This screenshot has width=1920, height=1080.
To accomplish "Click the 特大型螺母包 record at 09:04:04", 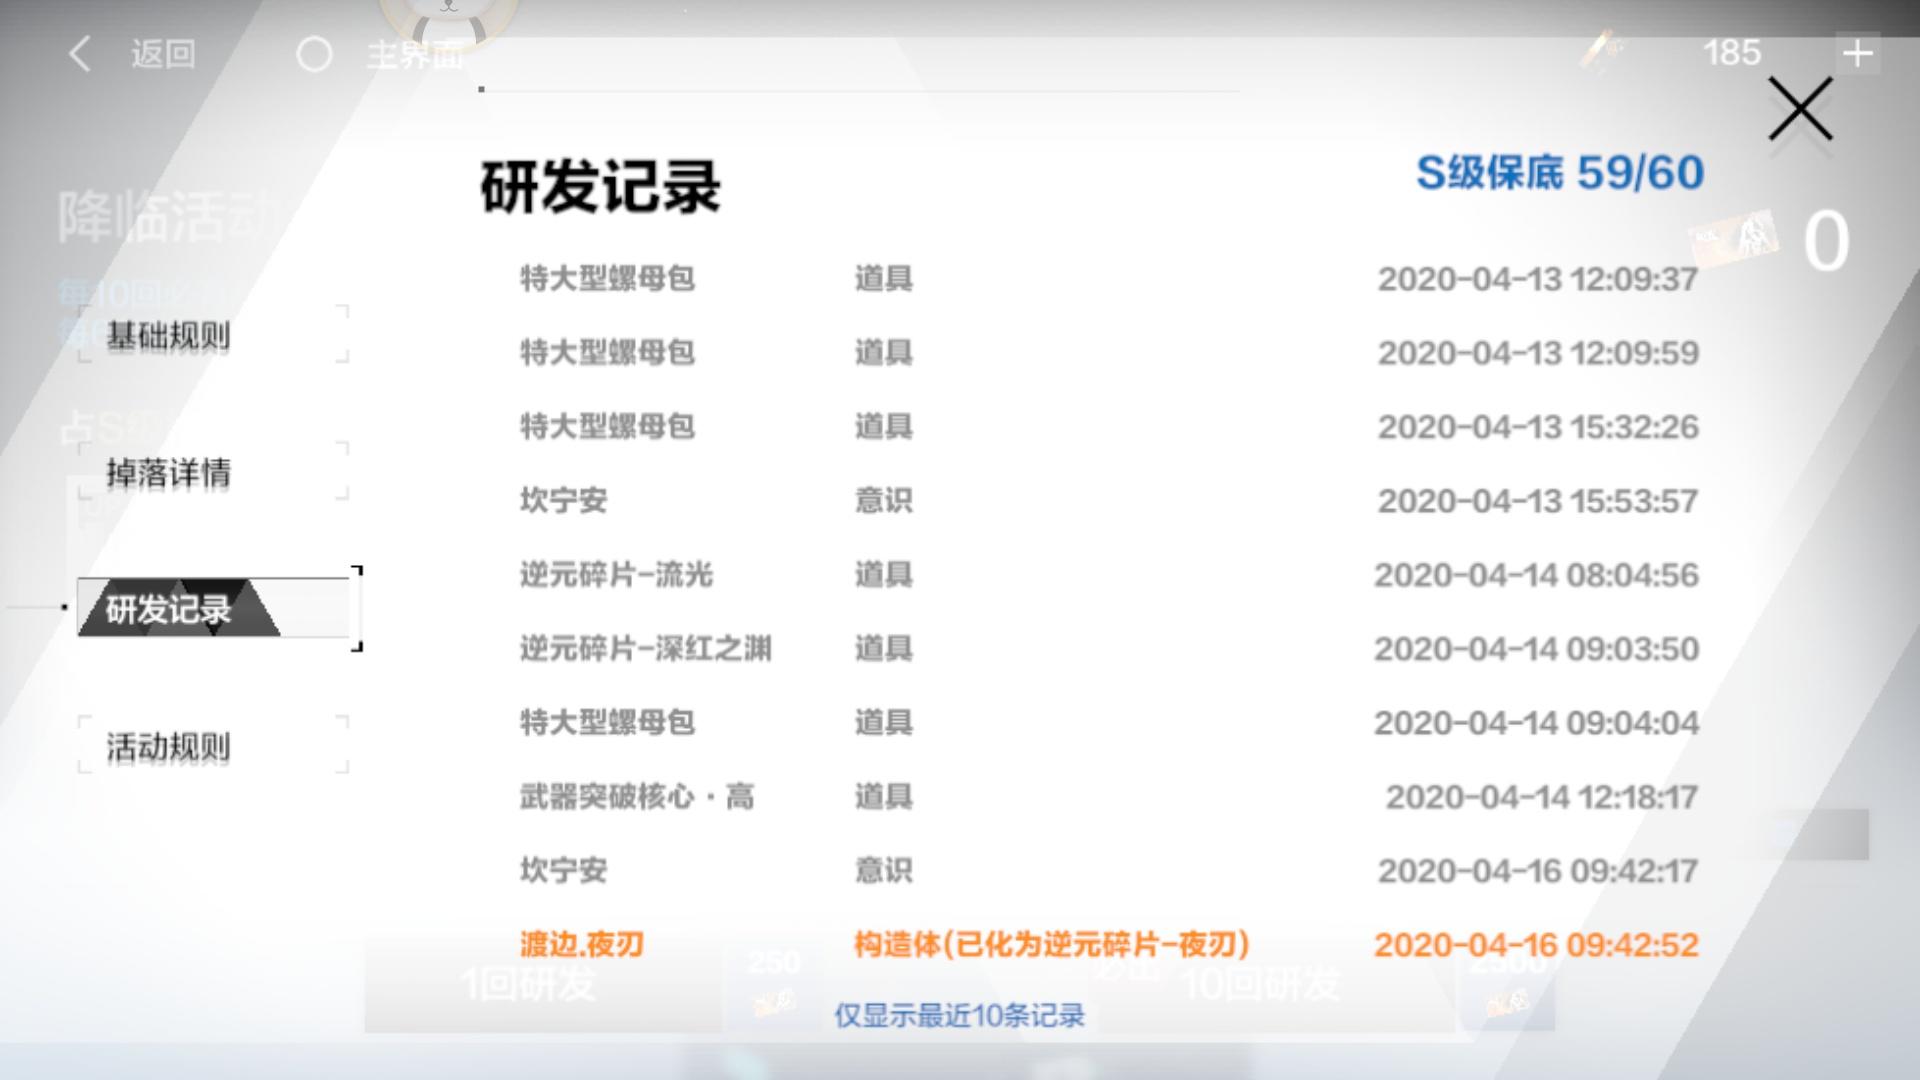I will click(x=1108, y=723).
